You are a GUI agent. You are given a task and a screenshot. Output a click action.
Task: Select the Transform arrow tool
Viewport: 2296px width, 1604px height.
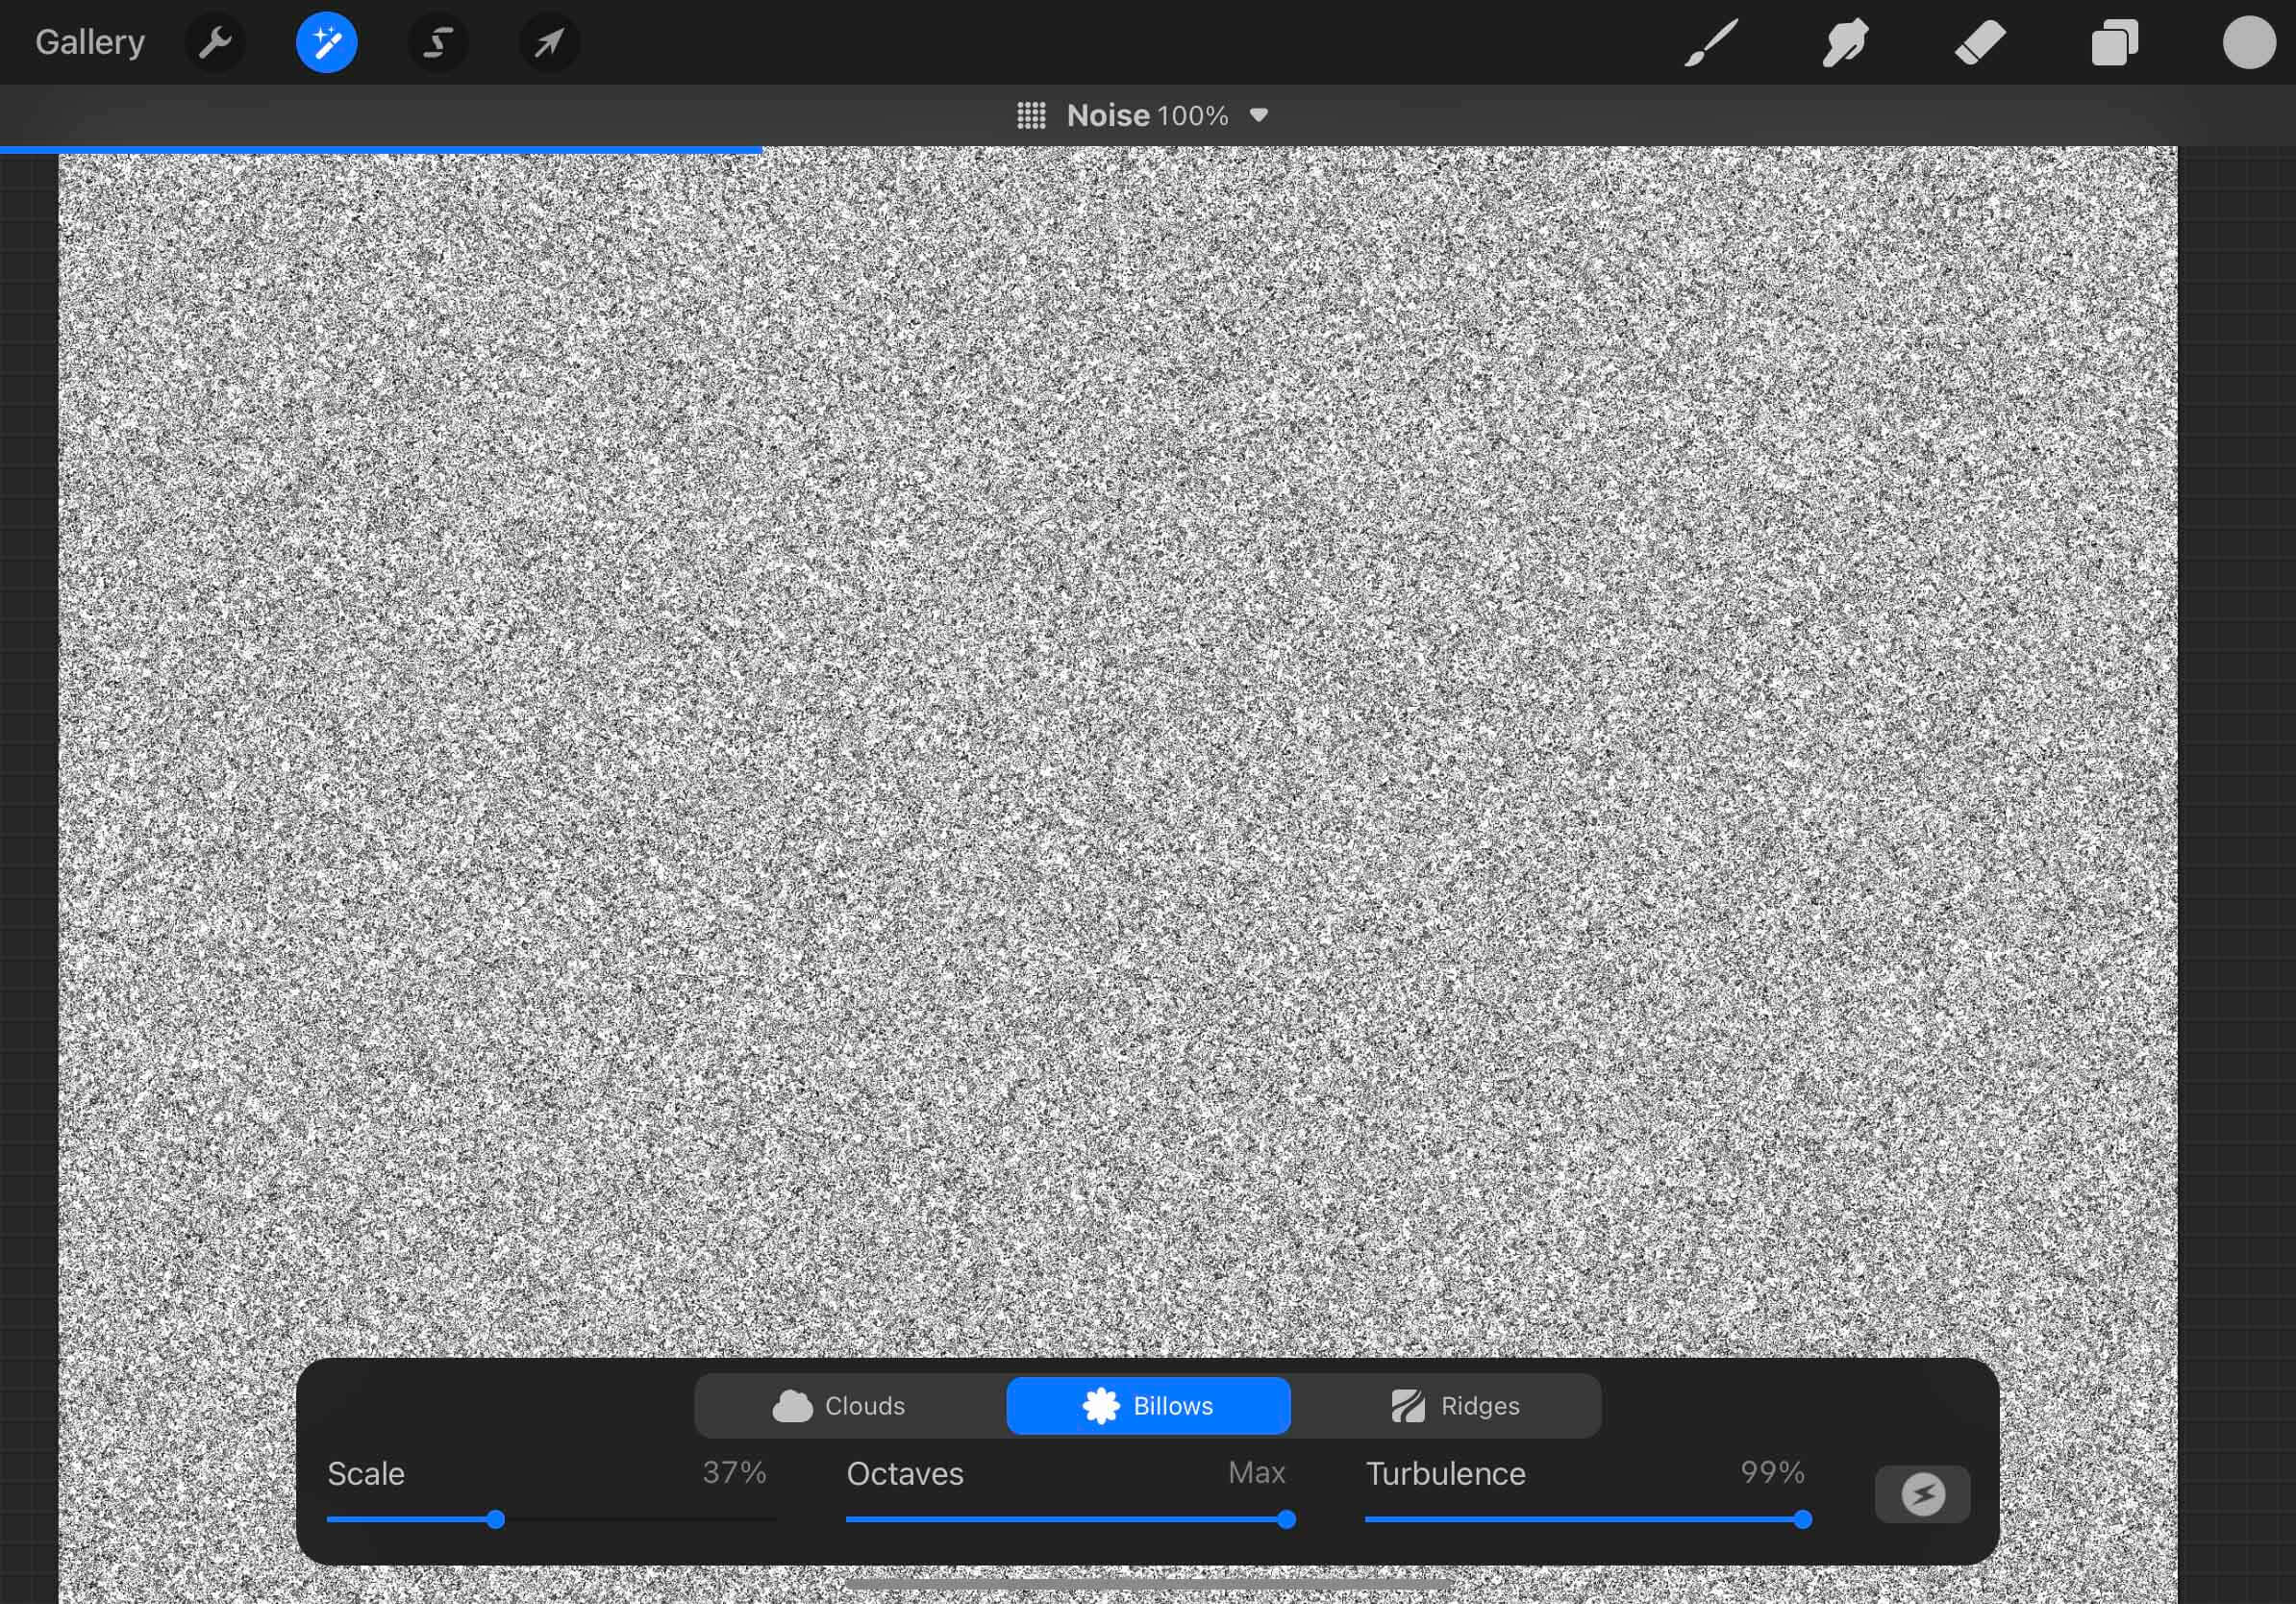(x=549, y=42)
